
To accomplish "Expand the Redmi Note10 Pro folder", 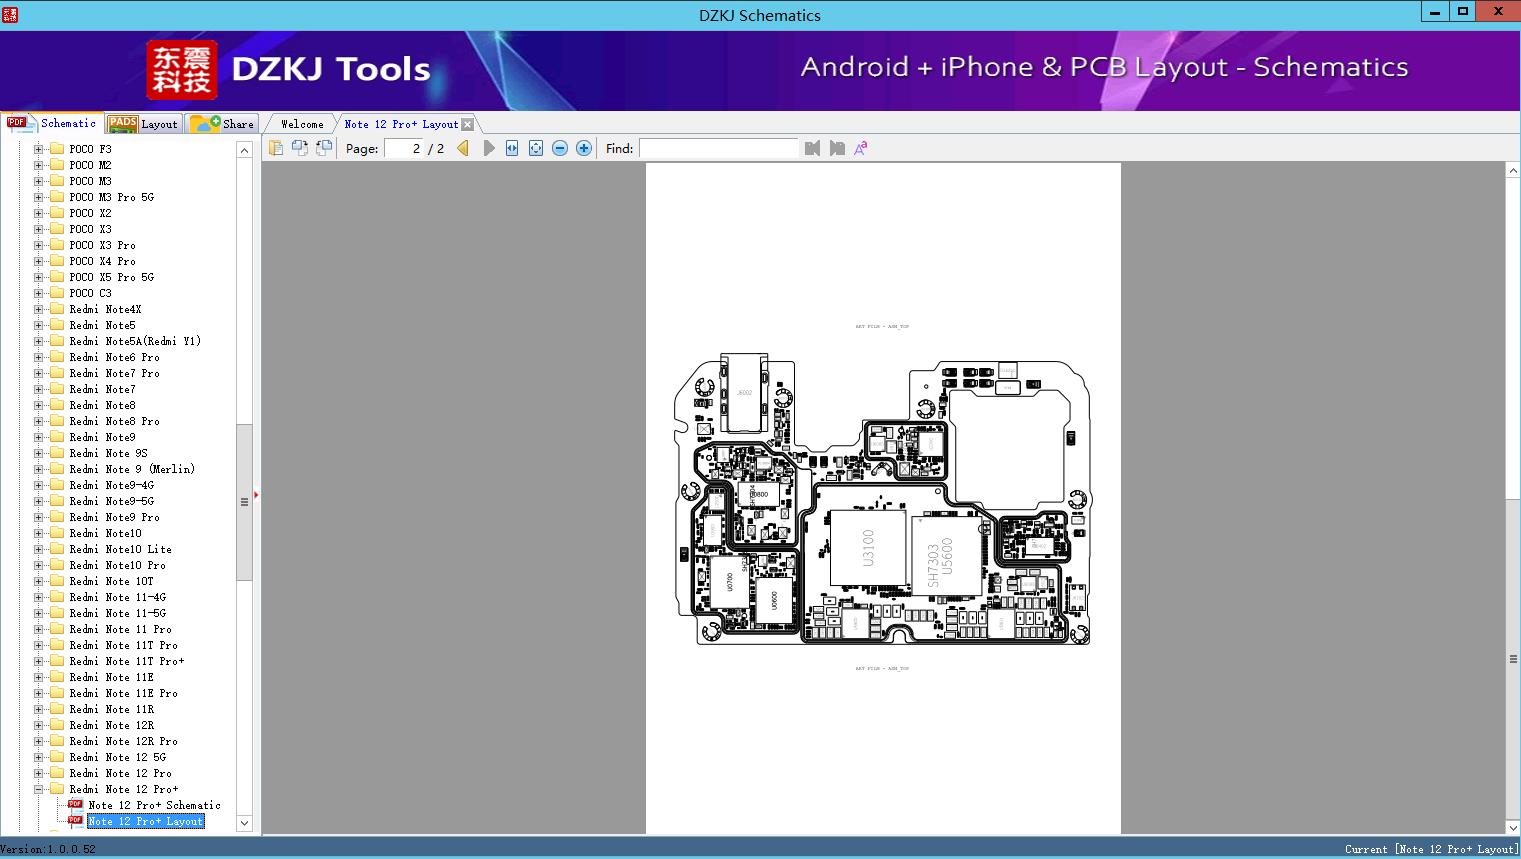I will (39, 565).
